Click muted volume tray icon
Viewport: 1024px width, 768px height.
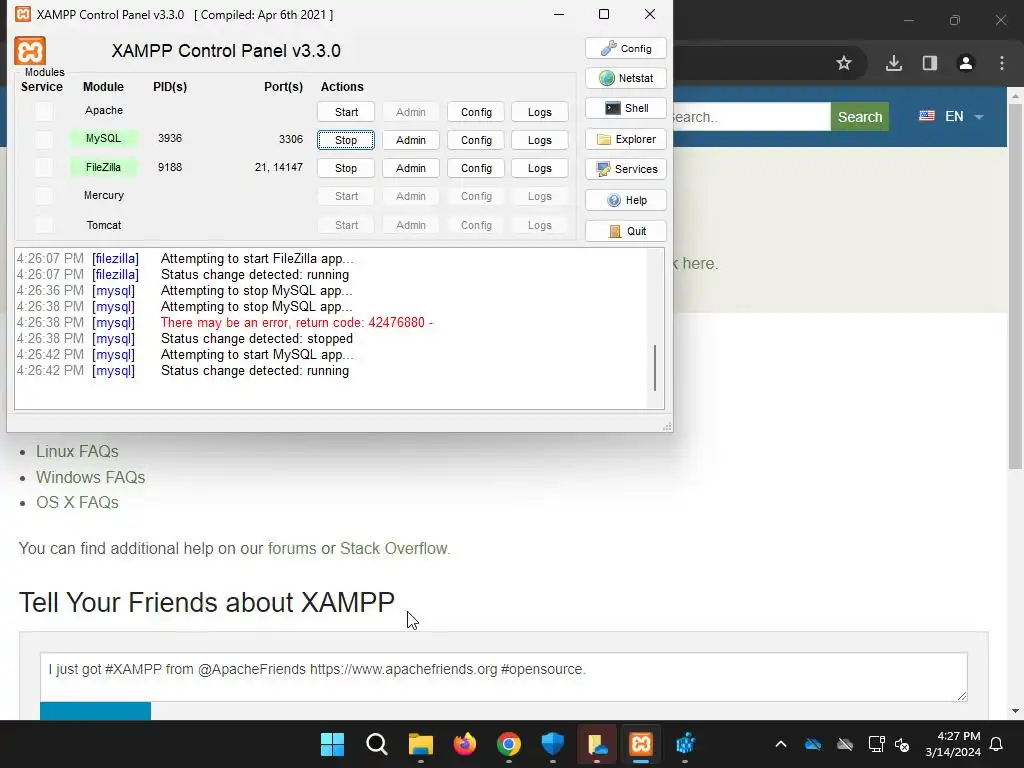903,744
